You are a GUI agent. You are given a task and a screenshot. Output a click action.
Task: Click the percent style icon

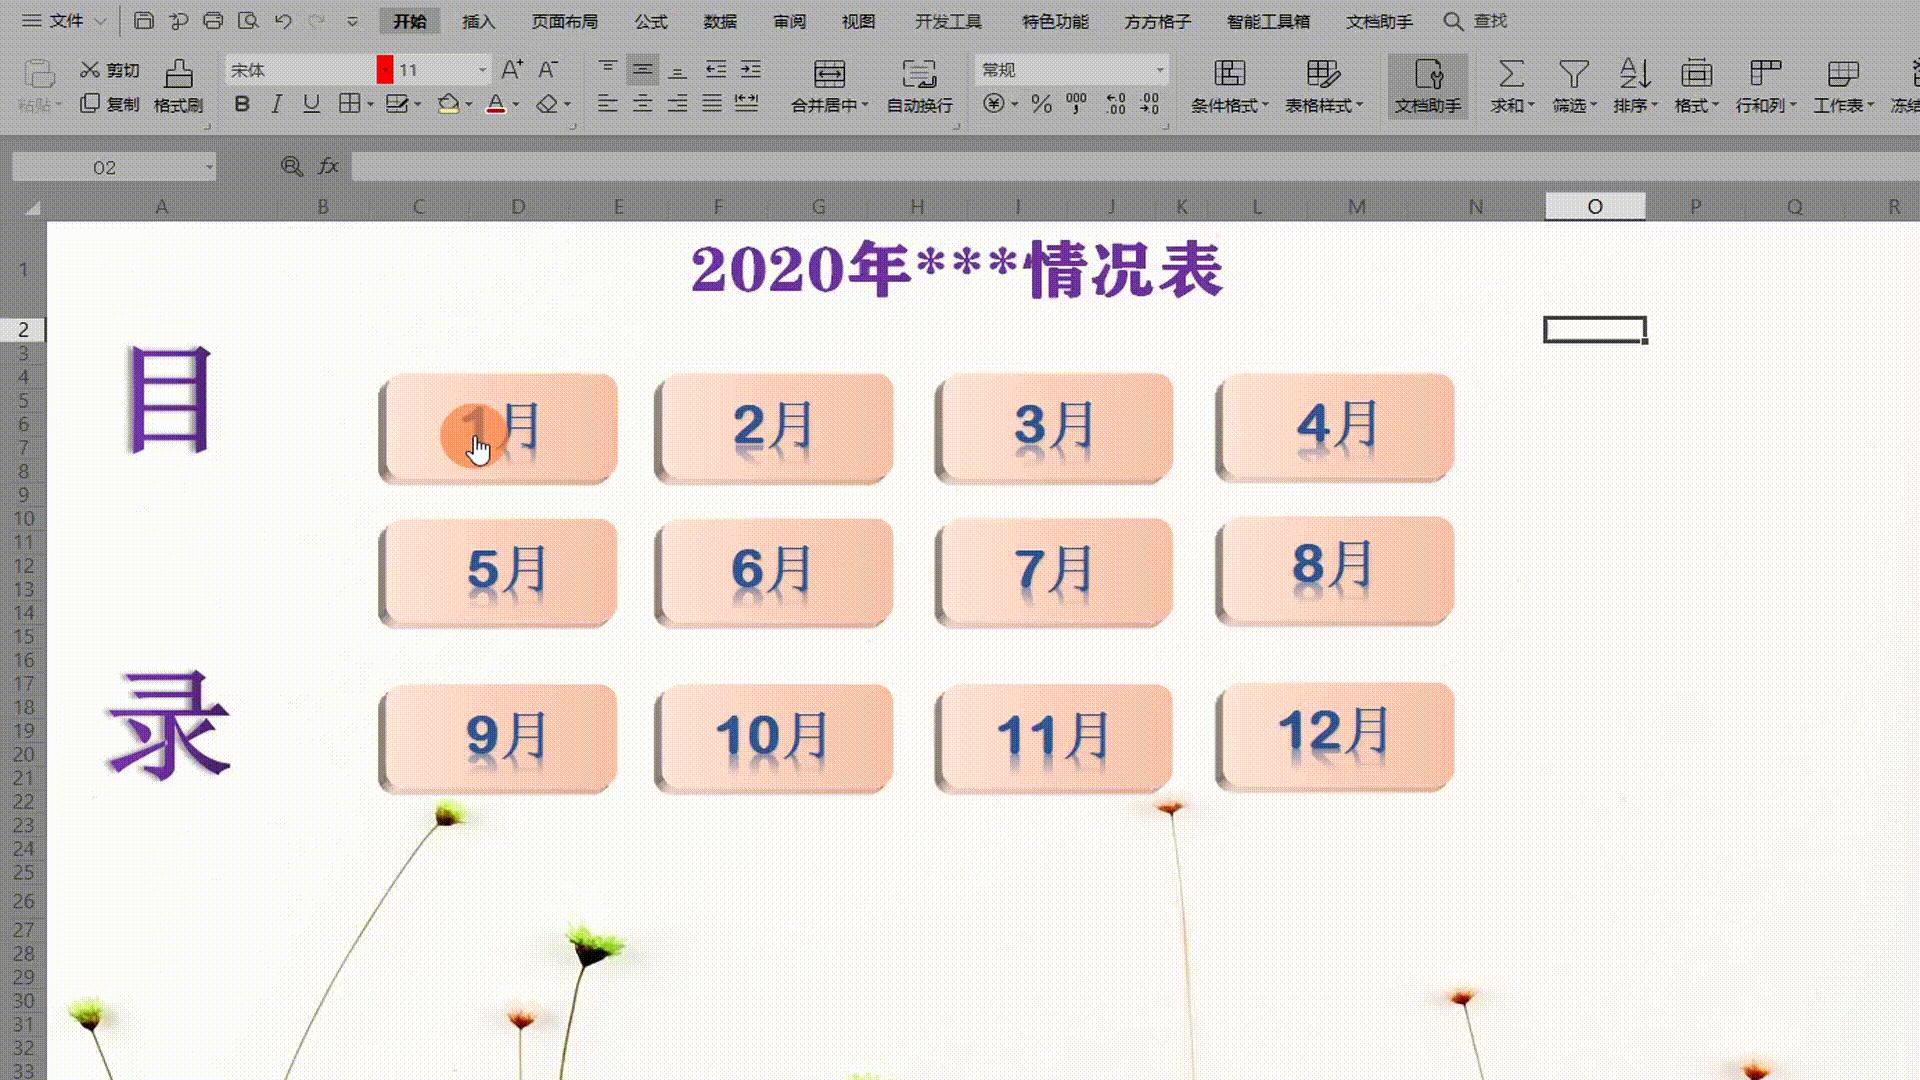coord(1041,104)
